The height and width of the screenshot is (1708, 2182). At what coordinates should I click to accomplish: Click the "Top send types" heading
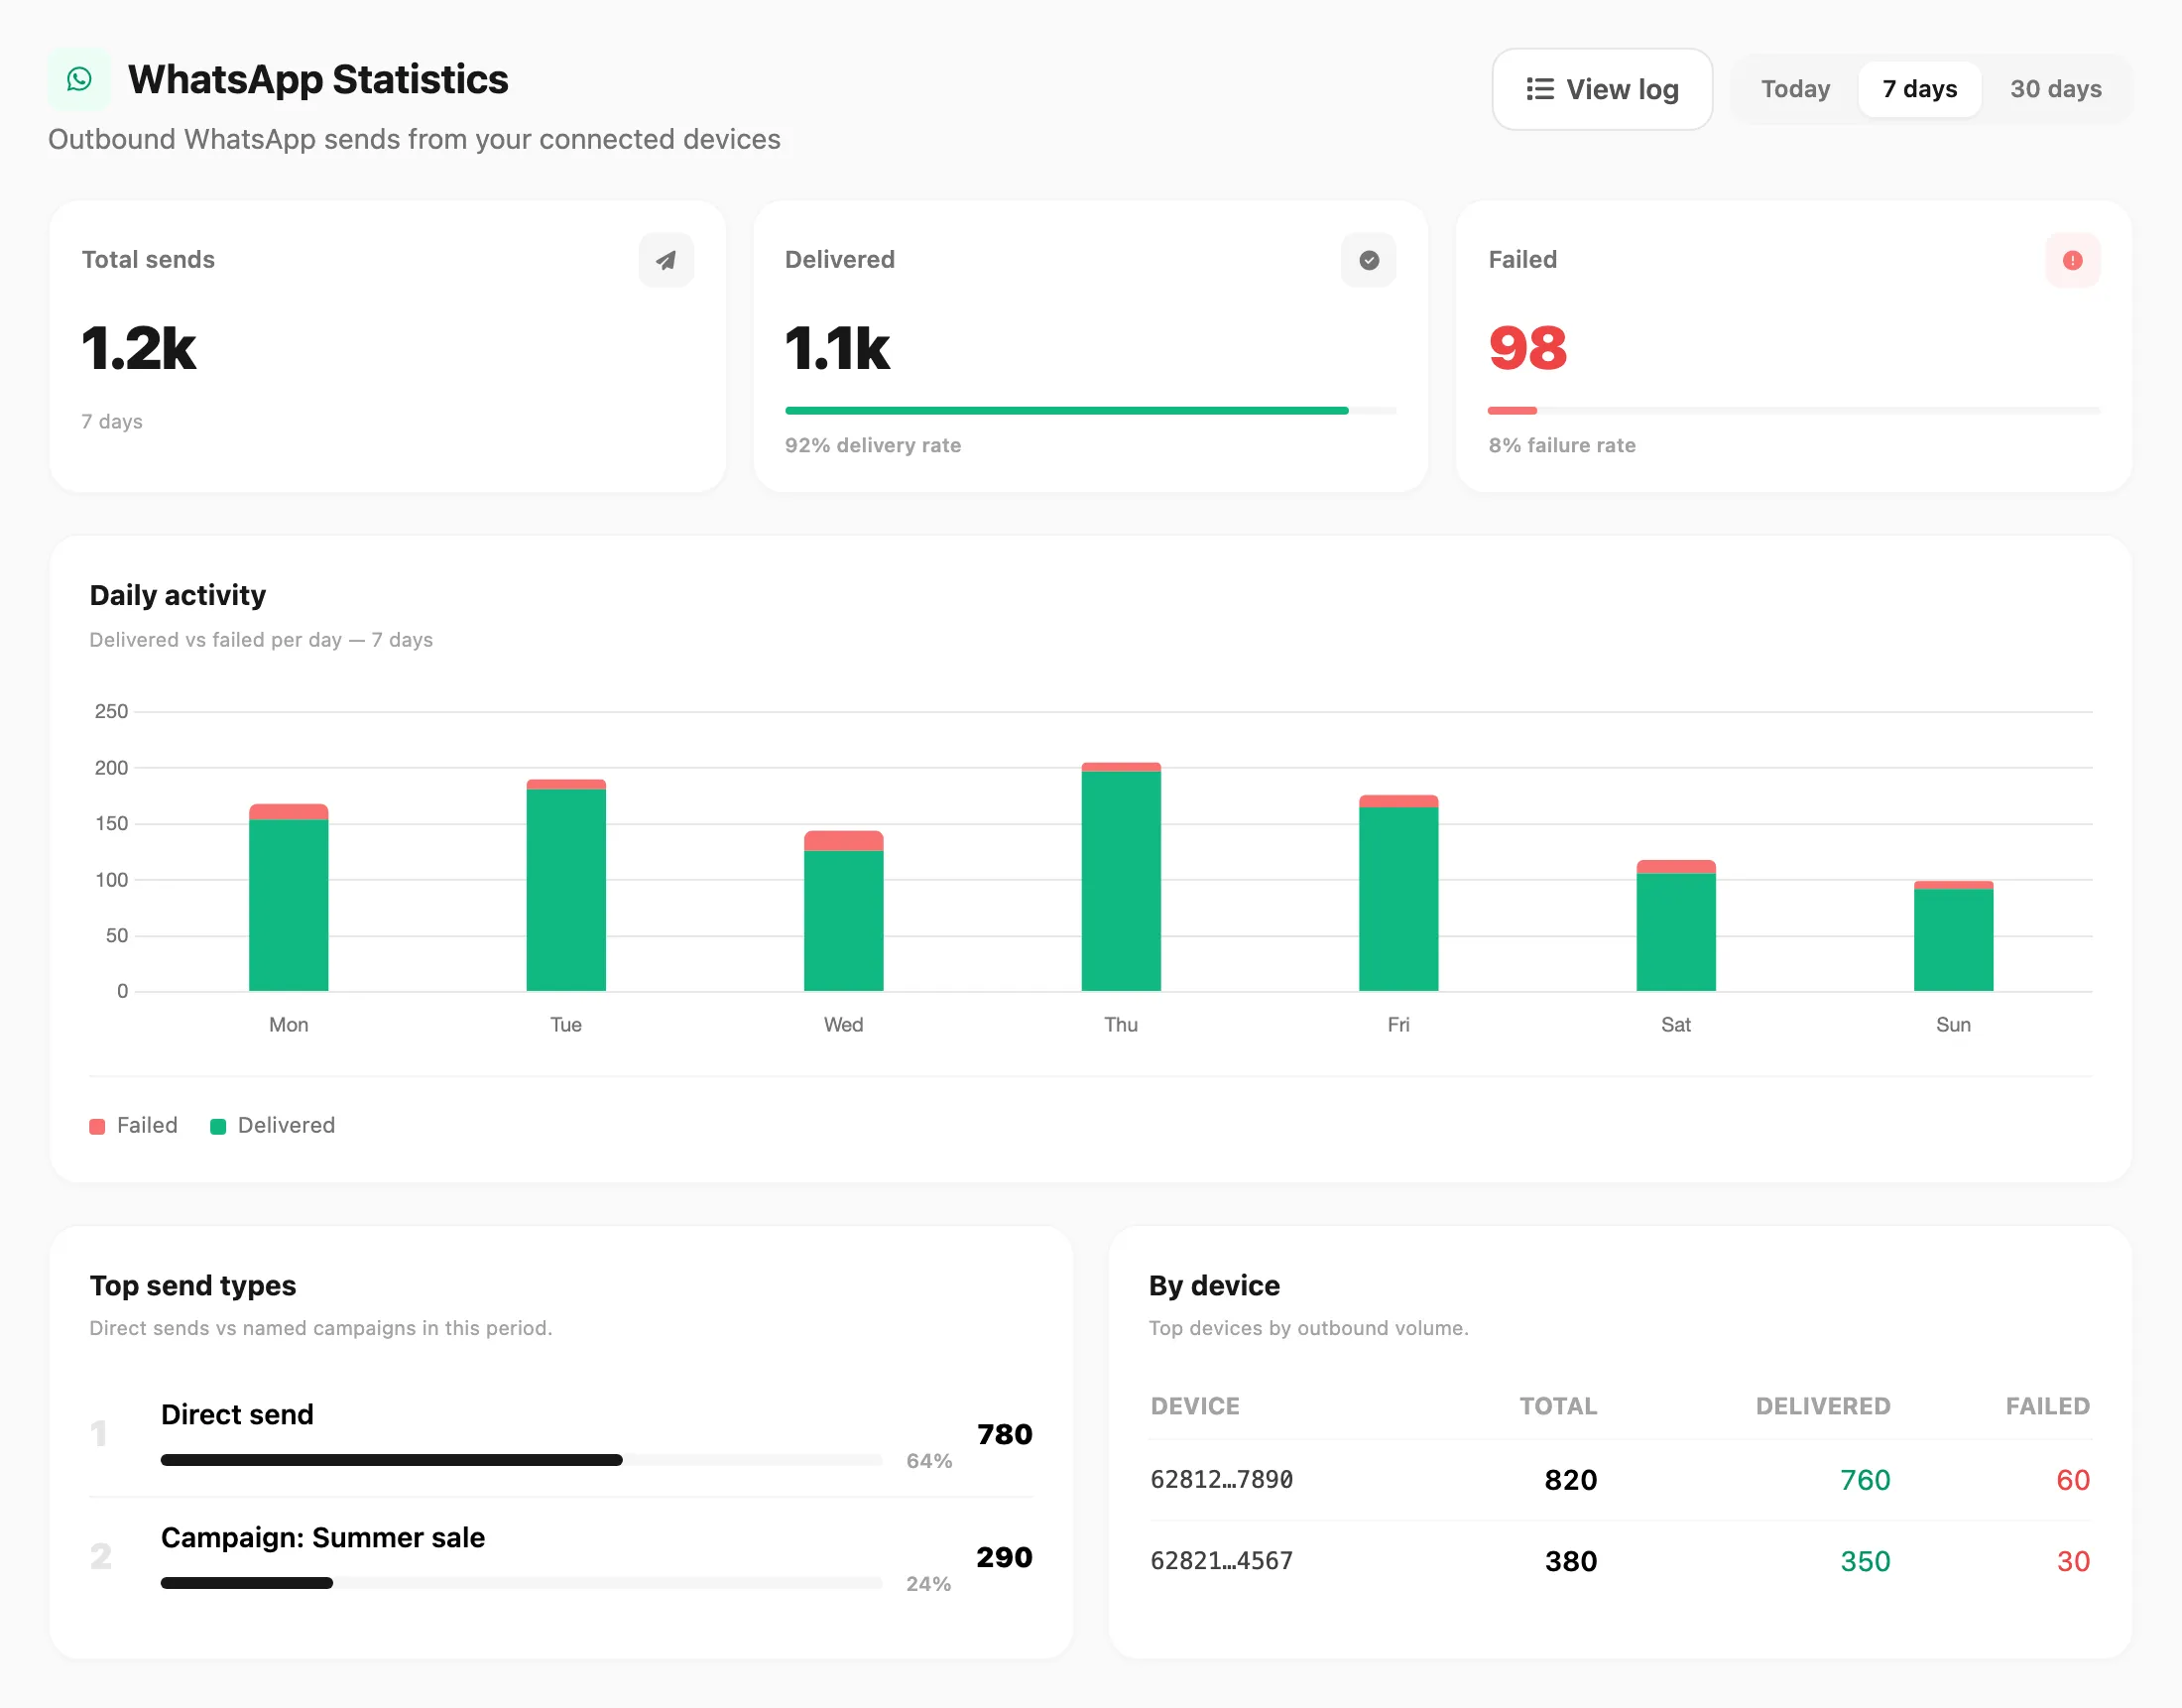(193, 1285)
